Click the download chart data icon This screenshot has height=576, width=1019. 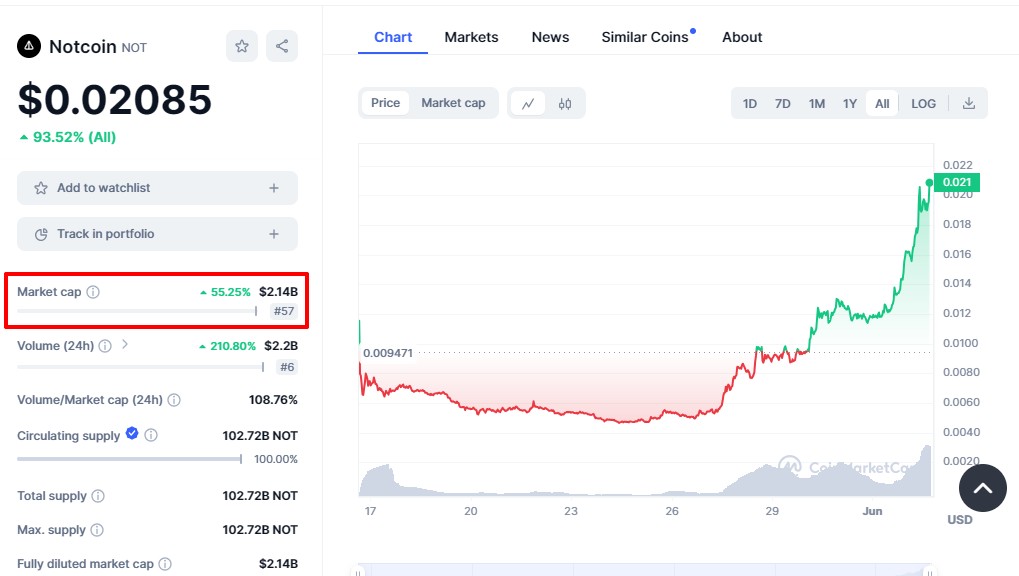[968, 103]
